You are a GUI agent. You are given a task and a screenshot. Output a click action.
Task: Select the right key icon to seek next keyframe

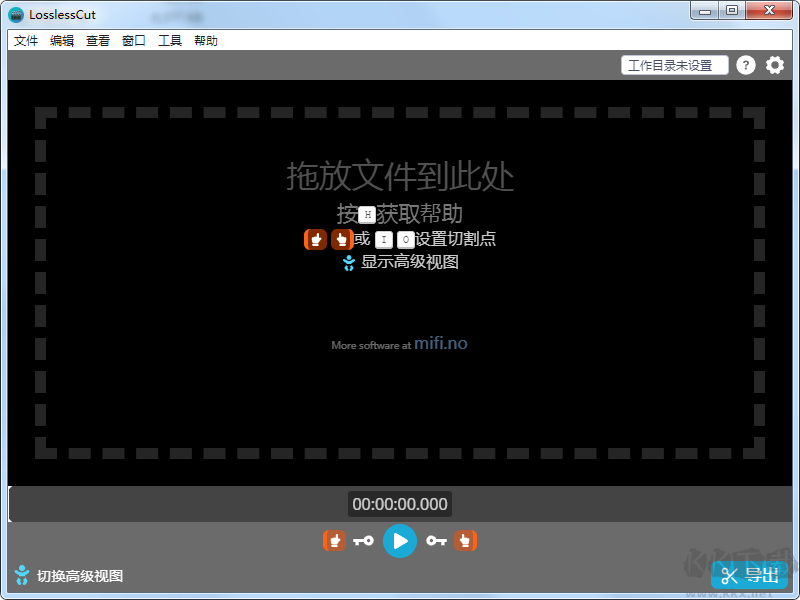pyautogui.click(x=436, y=540)
